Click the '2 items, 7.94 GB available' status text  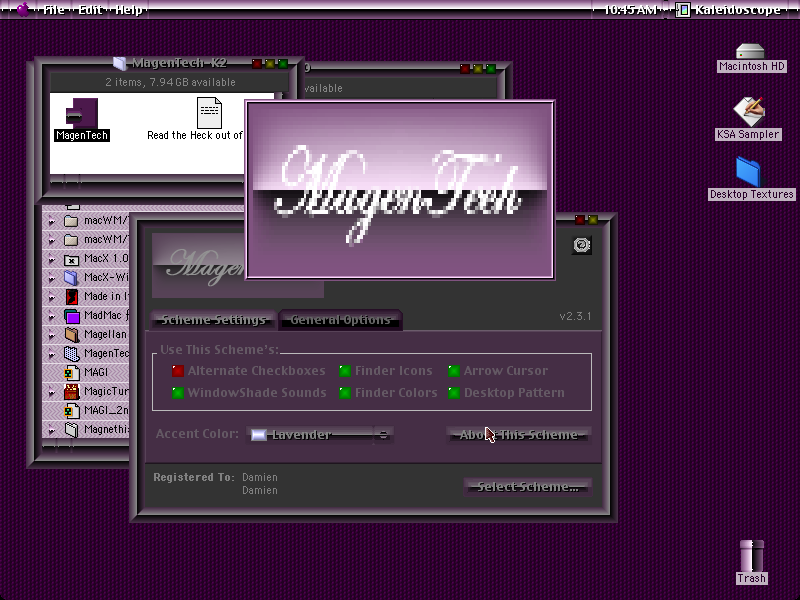click(x=170, y=82)
